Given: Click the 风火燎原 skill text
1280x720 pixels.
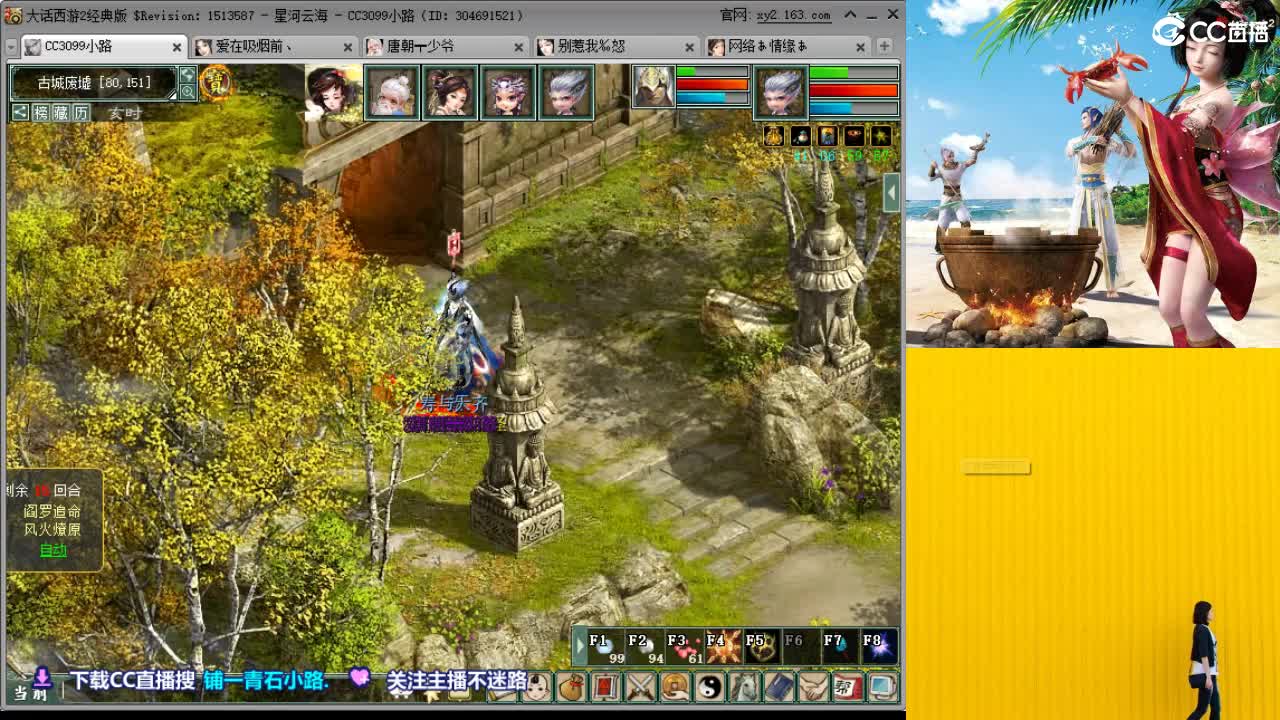Looking at the screenshot, I should coord(53,530).
